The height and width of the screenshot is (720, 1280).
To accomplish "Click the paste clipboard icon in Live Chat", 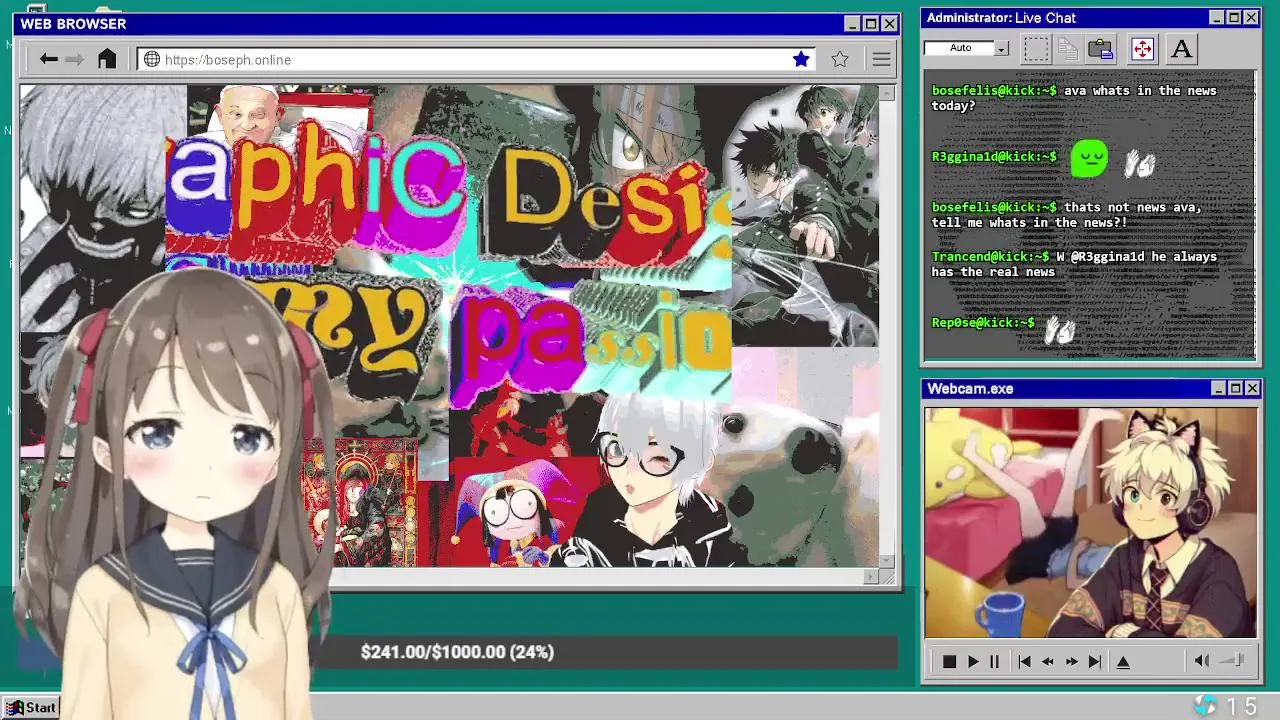I will [x=1101, y=48].
